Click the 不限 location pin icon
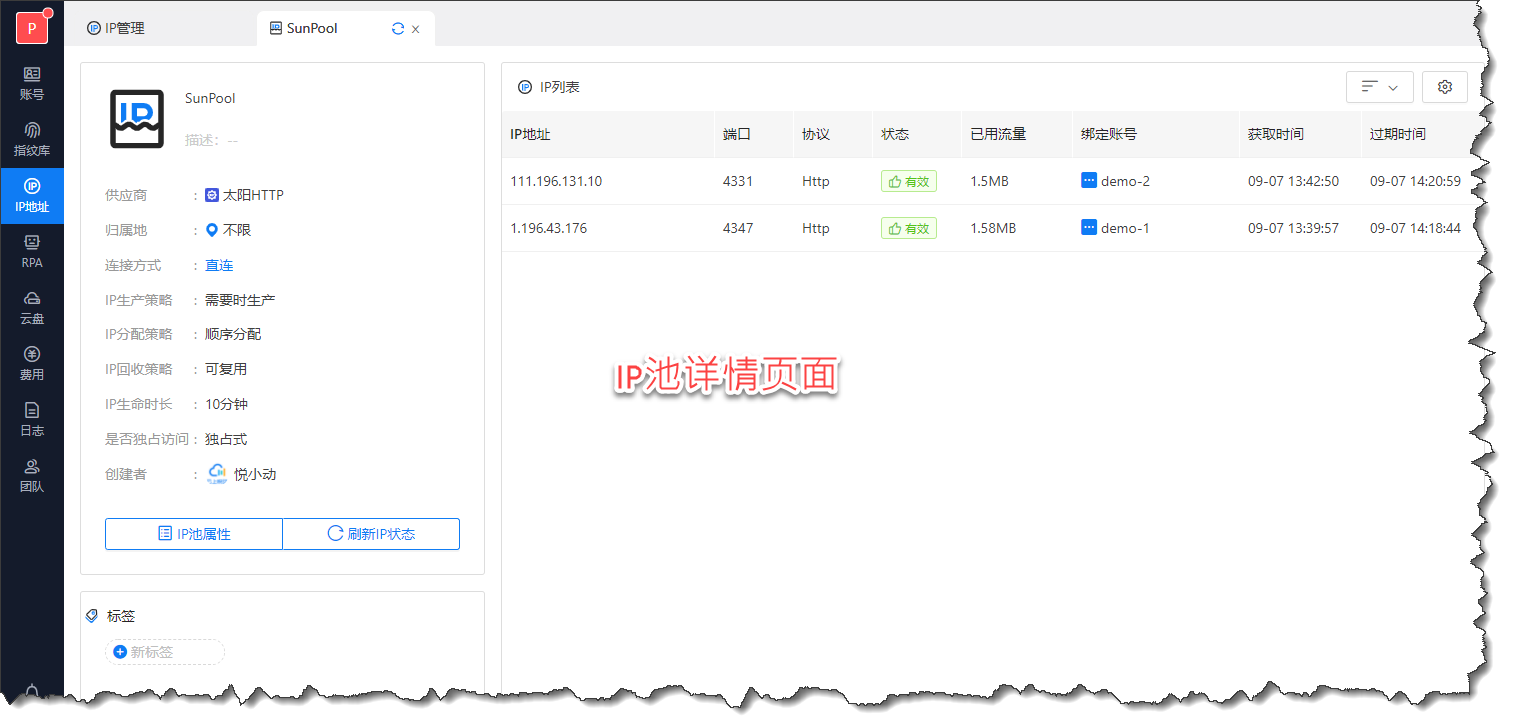The image size is (1516, 728). (x=212, y=230)
